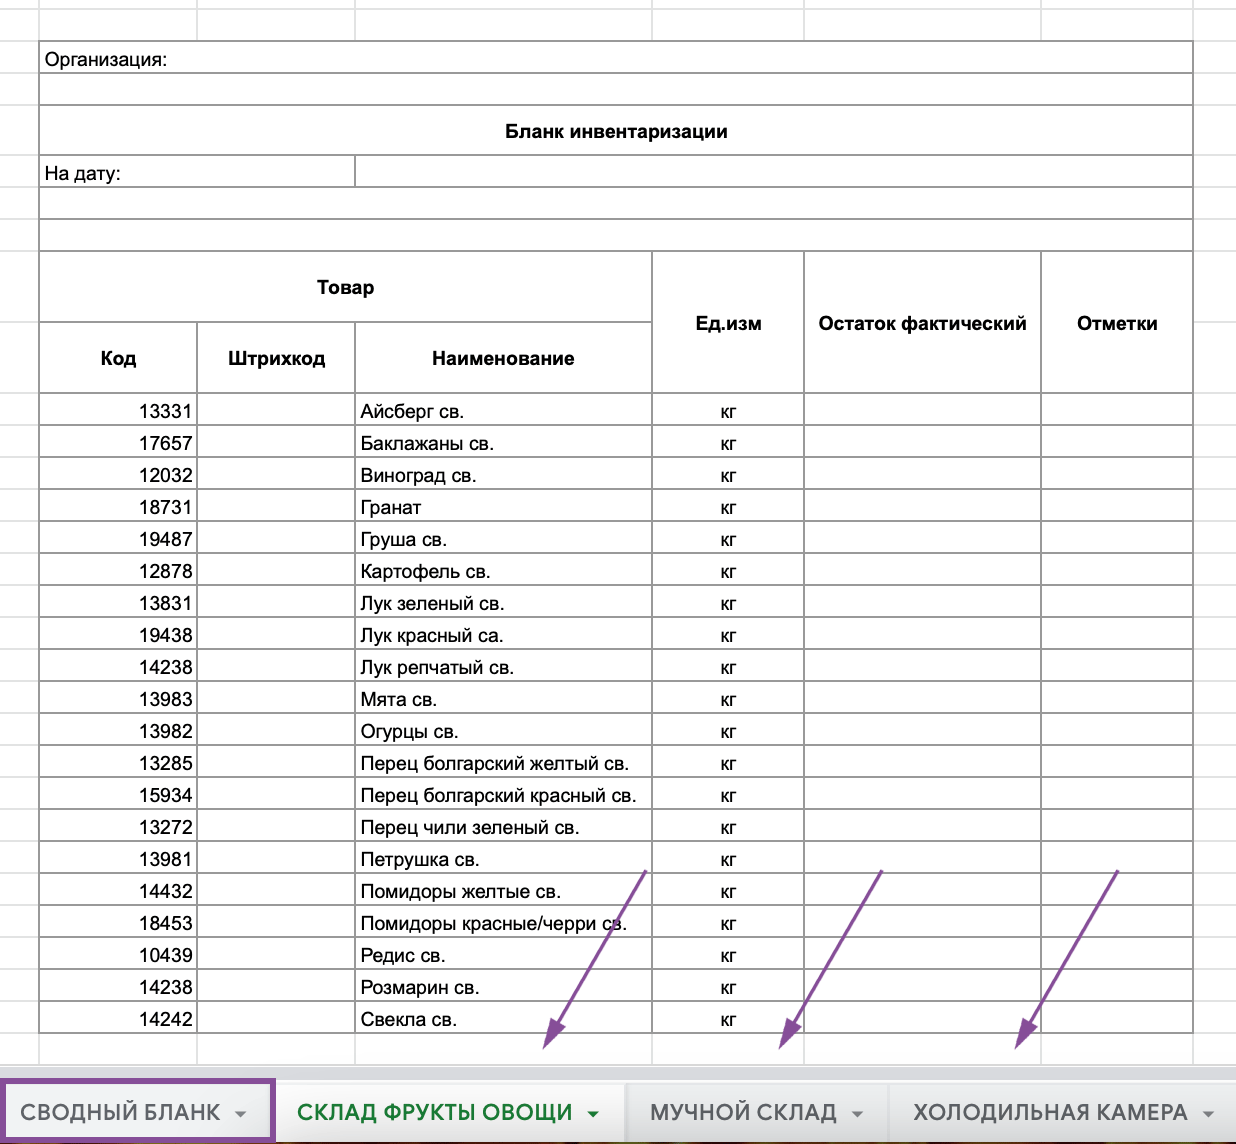Viewport: 1236px width, 1144px height.
Task: Click the code cell 12878
Action: pyautogui.click(x=118, y=571)
